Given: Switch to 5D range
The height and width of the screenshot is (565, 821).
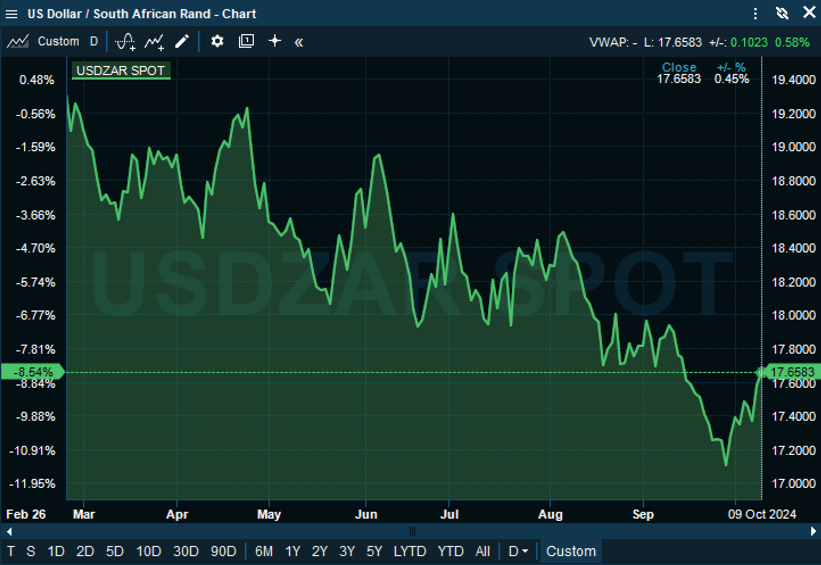Looking at the screenshot, I should [x=115, y=551].
